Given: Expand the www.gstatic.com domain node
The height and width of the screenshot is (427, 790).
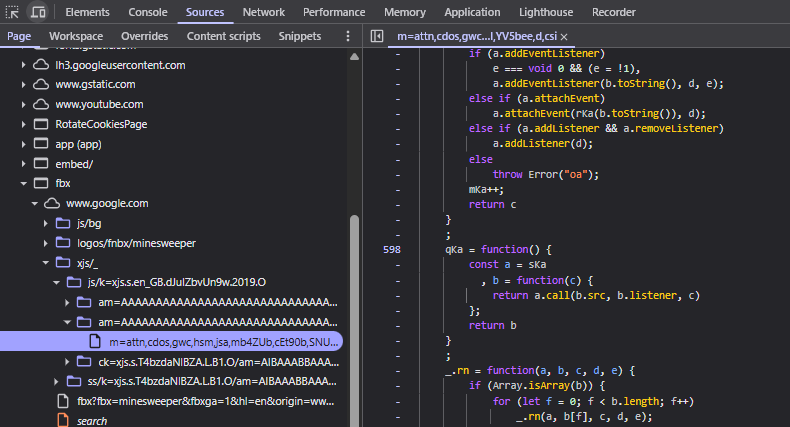Looking at the screenshot, I should click(x=25, y=84).
